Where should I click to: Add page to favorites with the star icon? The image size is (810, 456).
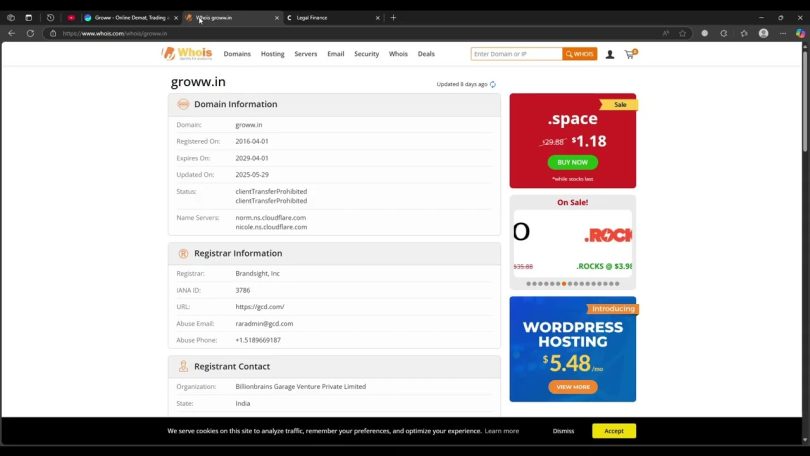click(x=682, y=33)
